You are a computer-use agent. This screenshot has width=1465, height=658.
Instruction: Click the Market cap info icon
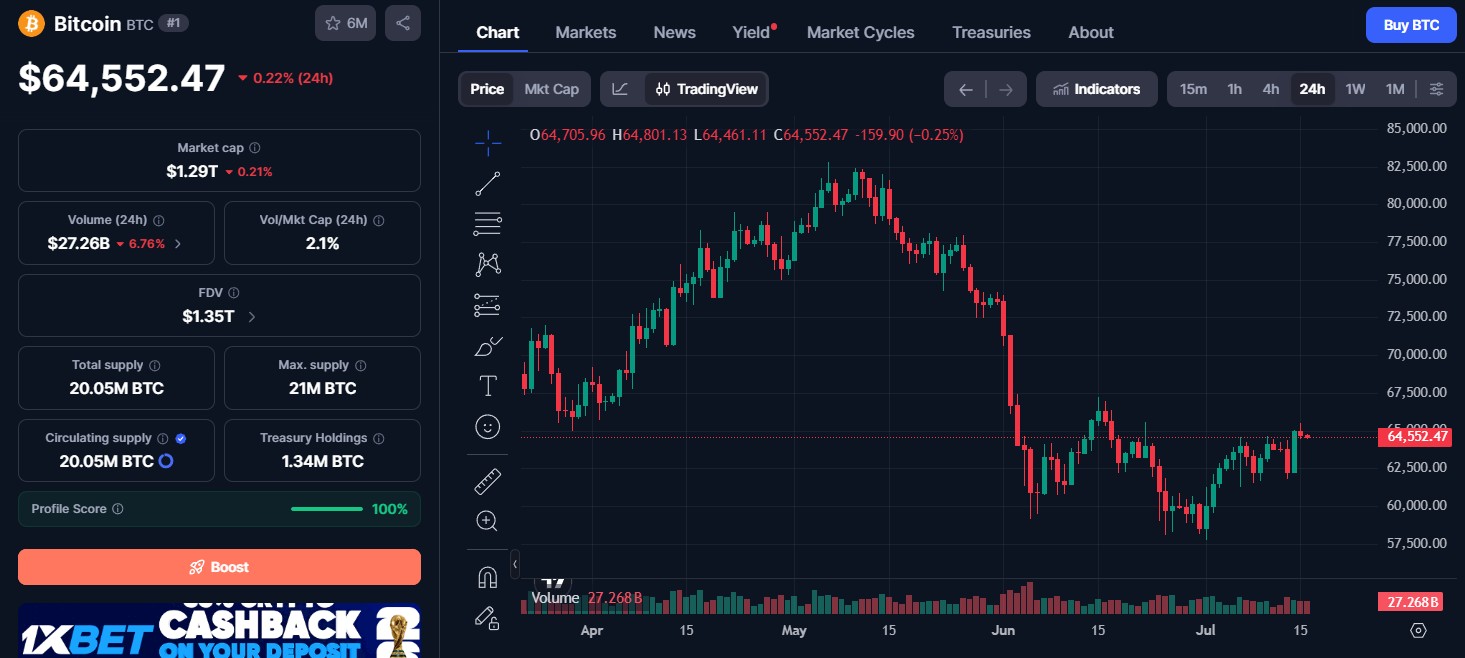[x=255, y=148]
